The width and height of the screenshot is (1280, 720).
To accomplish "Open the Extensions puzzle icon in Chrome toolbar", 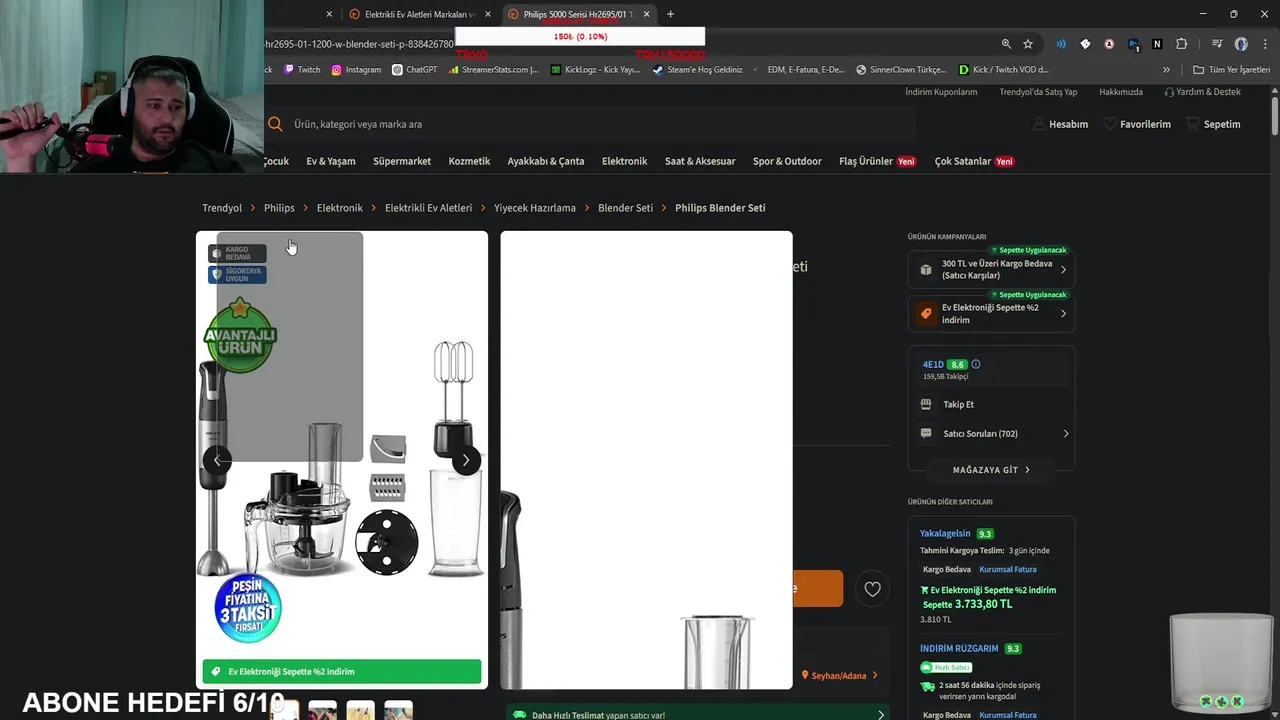I will tap(1181, 44).
